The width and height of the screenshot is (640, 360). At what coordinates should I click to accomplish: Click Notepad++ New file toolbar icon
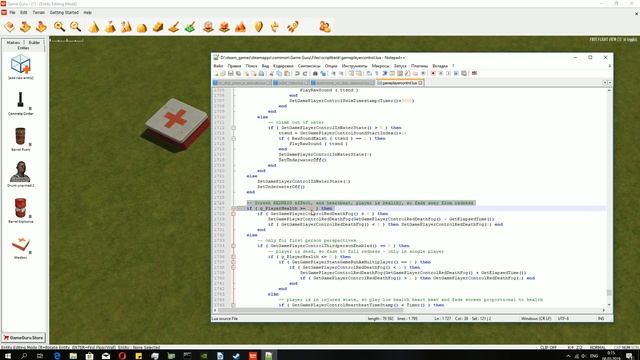pos(216,73)
